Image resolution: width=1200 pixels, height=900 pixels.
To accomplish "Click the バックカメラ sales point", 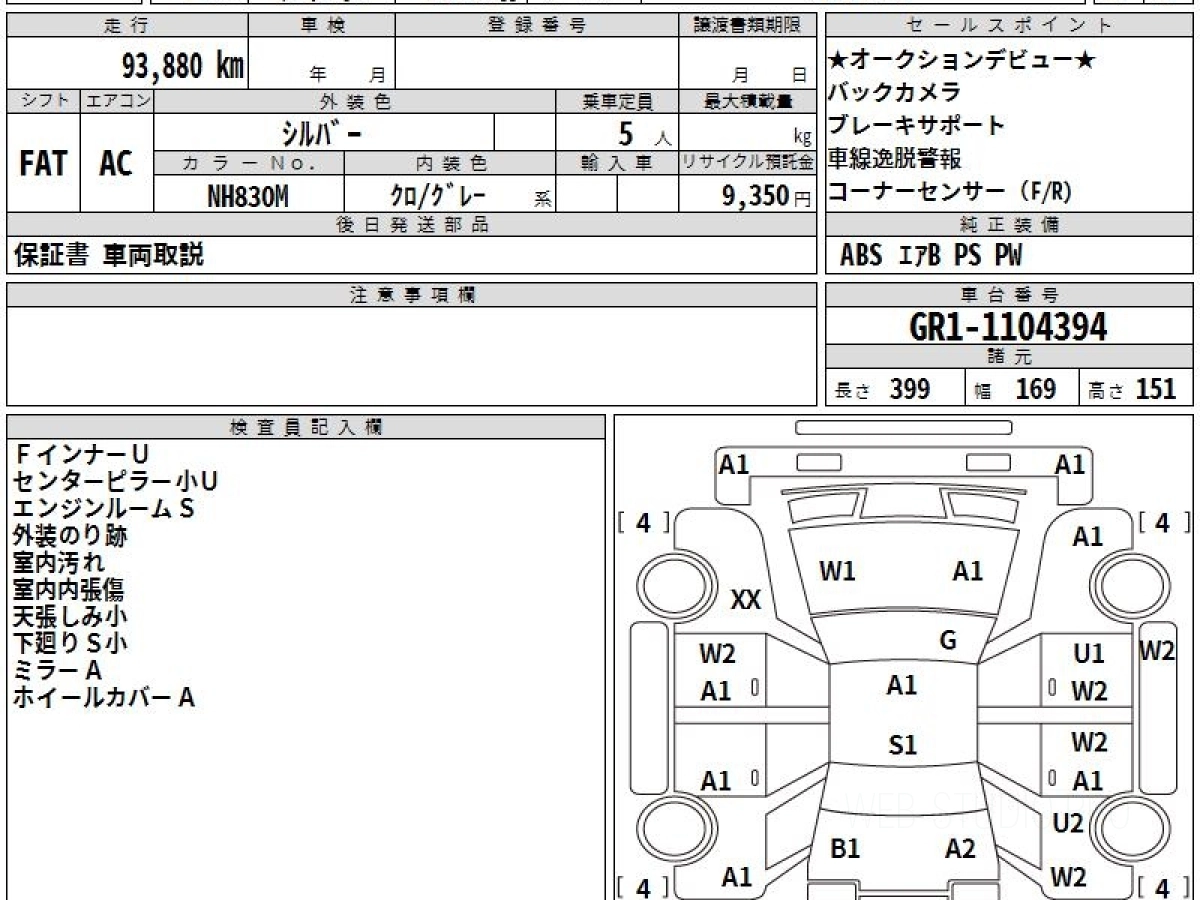I will [x=895, y=93].
